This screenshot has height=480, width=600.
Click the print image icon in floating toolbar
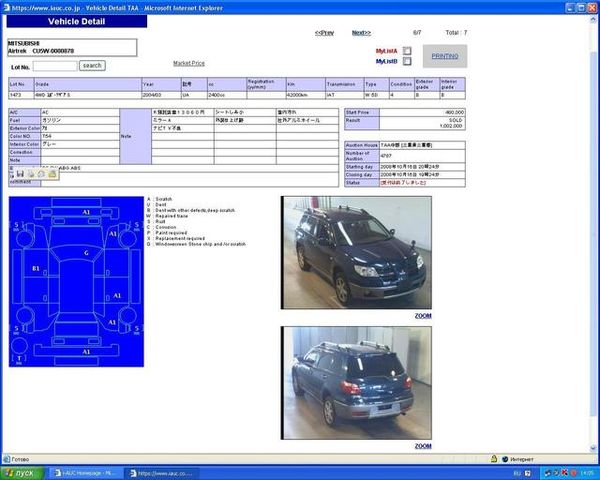pyautogui.click(x=31, y=174)
